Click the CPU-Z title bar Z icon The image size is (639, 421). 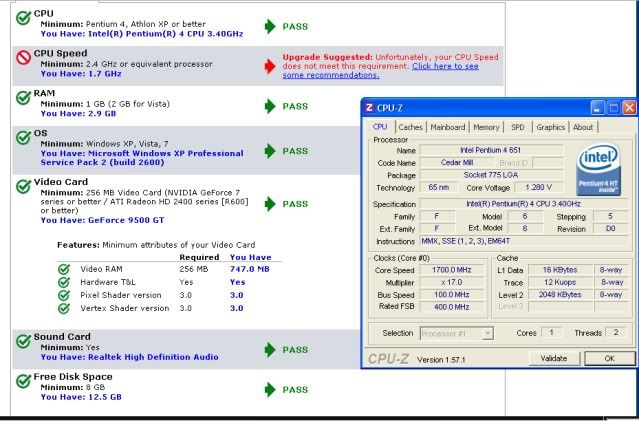[x=369, y=108]
